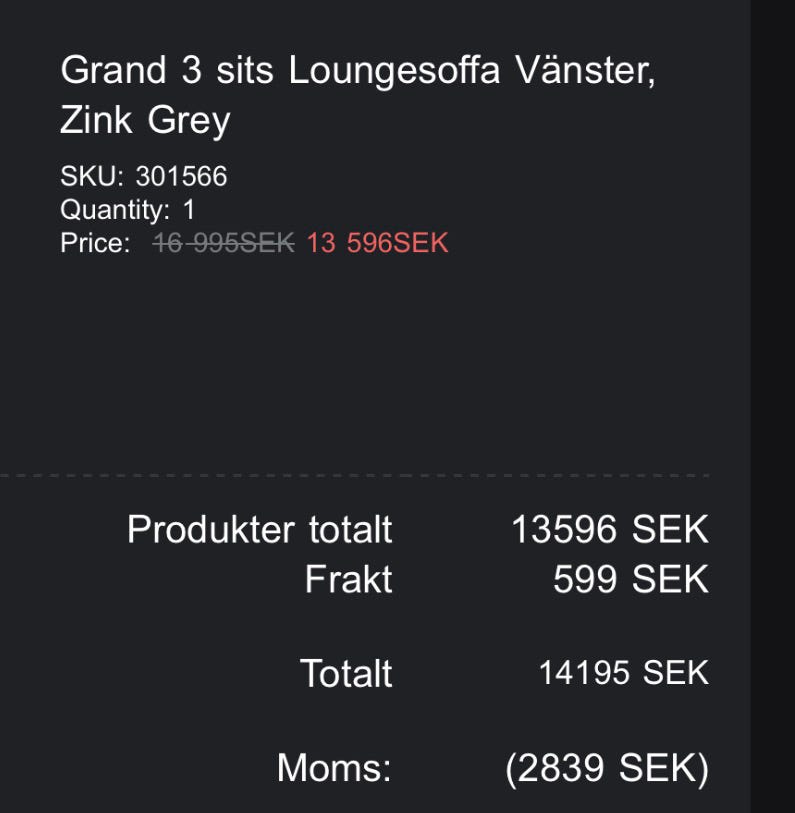The image size is (795, 813).
Task: Click the VAT amount (2839 SEK)
Action: (607, 769)
